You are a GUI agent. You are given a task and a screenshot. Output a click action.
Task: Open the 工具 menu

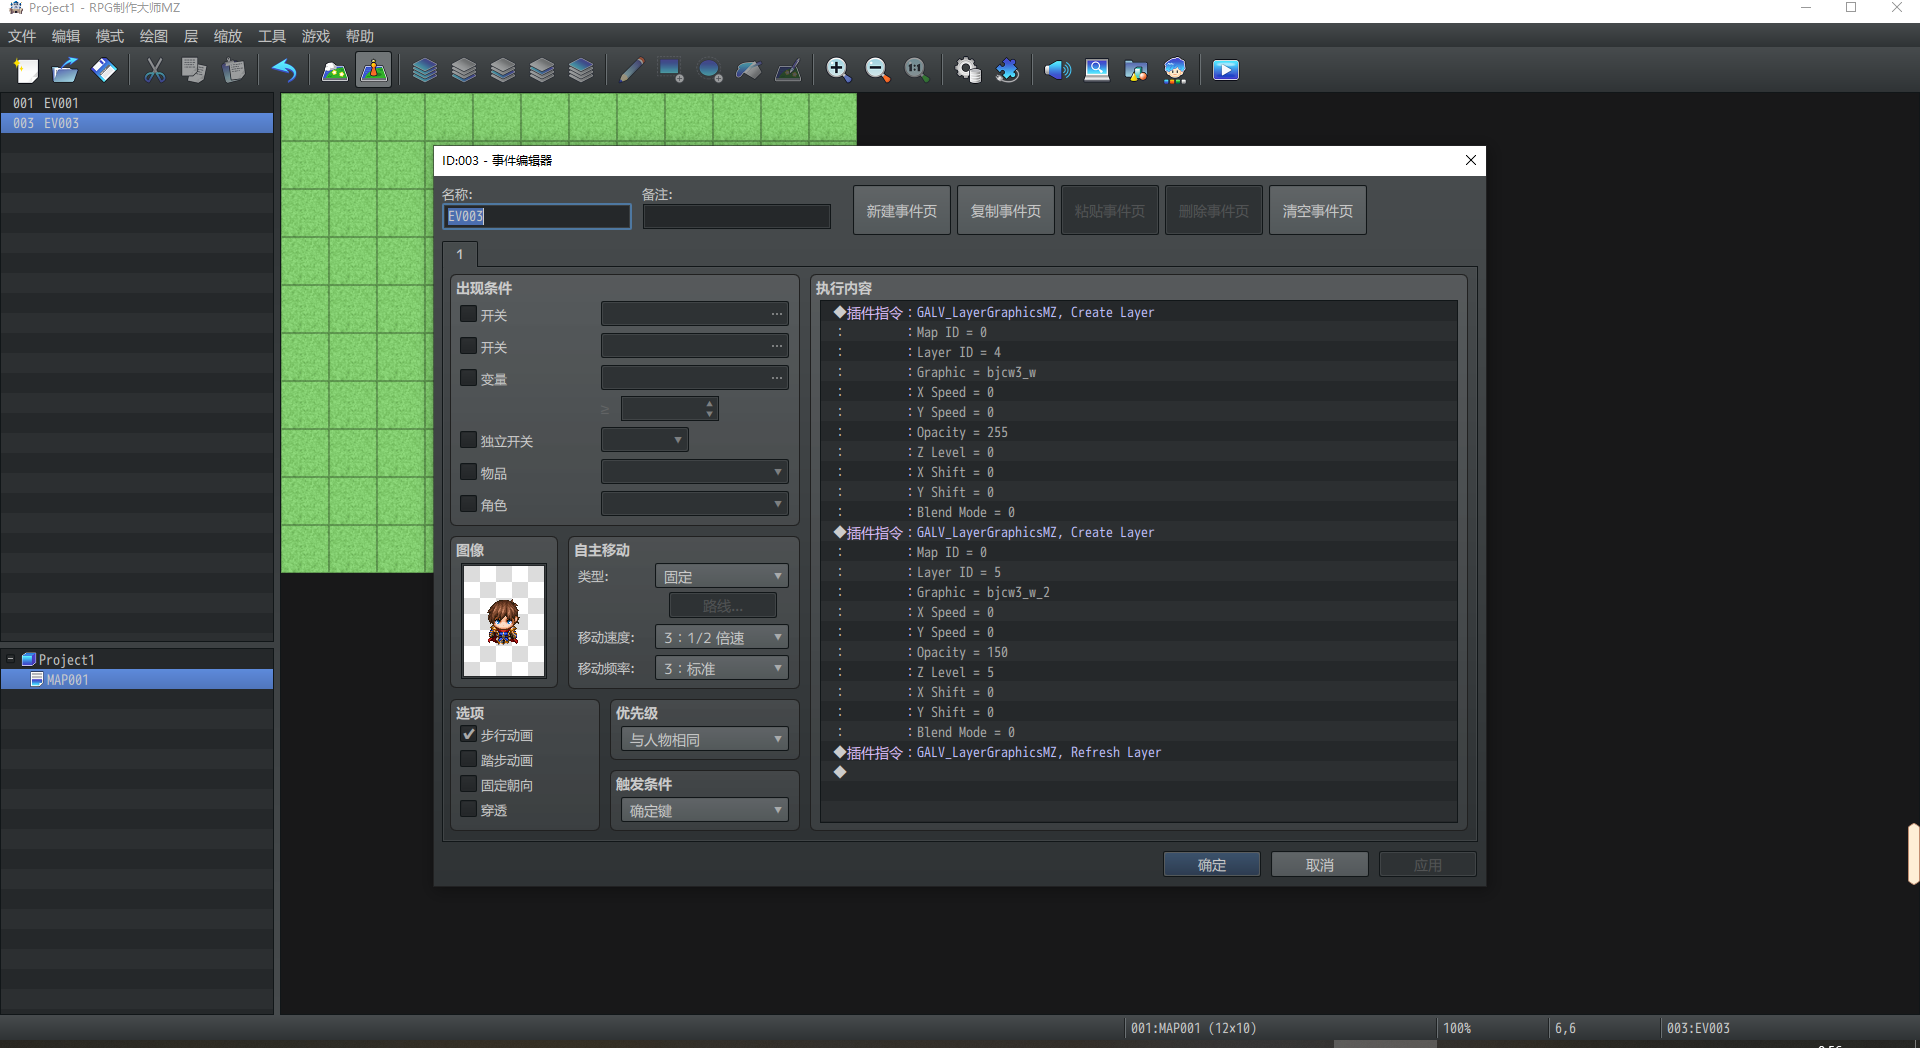pos(272,36)
